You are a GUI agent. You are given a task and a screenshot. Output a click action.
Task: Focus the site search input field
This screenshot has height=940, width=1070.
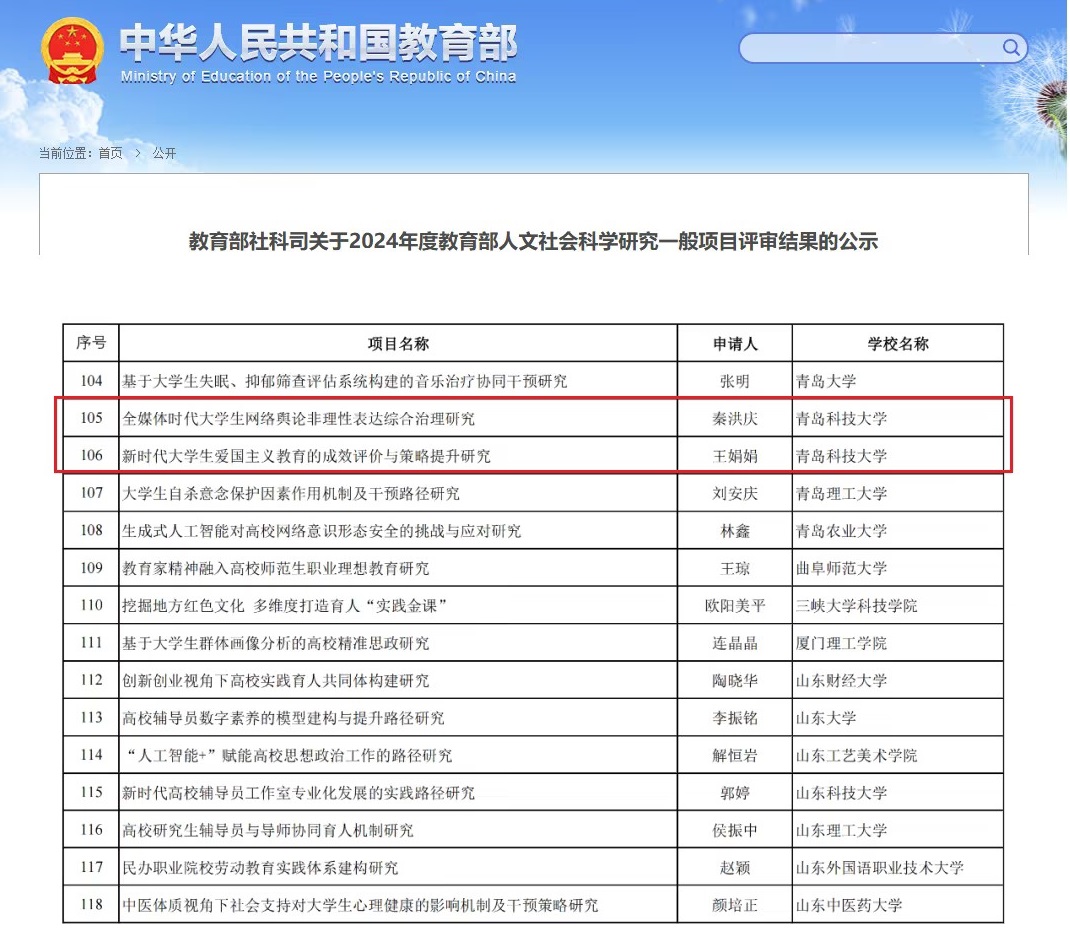pyautogui.click(x=870, y=48)
